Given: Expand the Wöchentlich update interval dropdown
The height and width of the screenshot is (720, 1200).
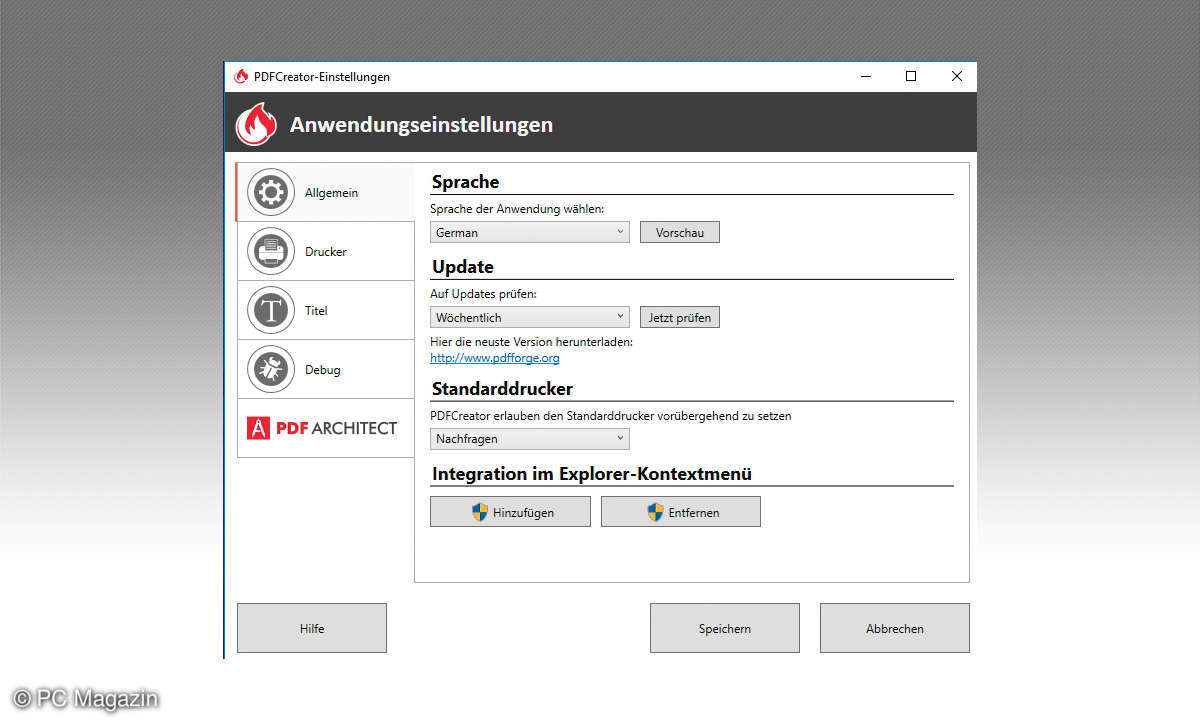Looking at the screenshot, I should (530, 317).
